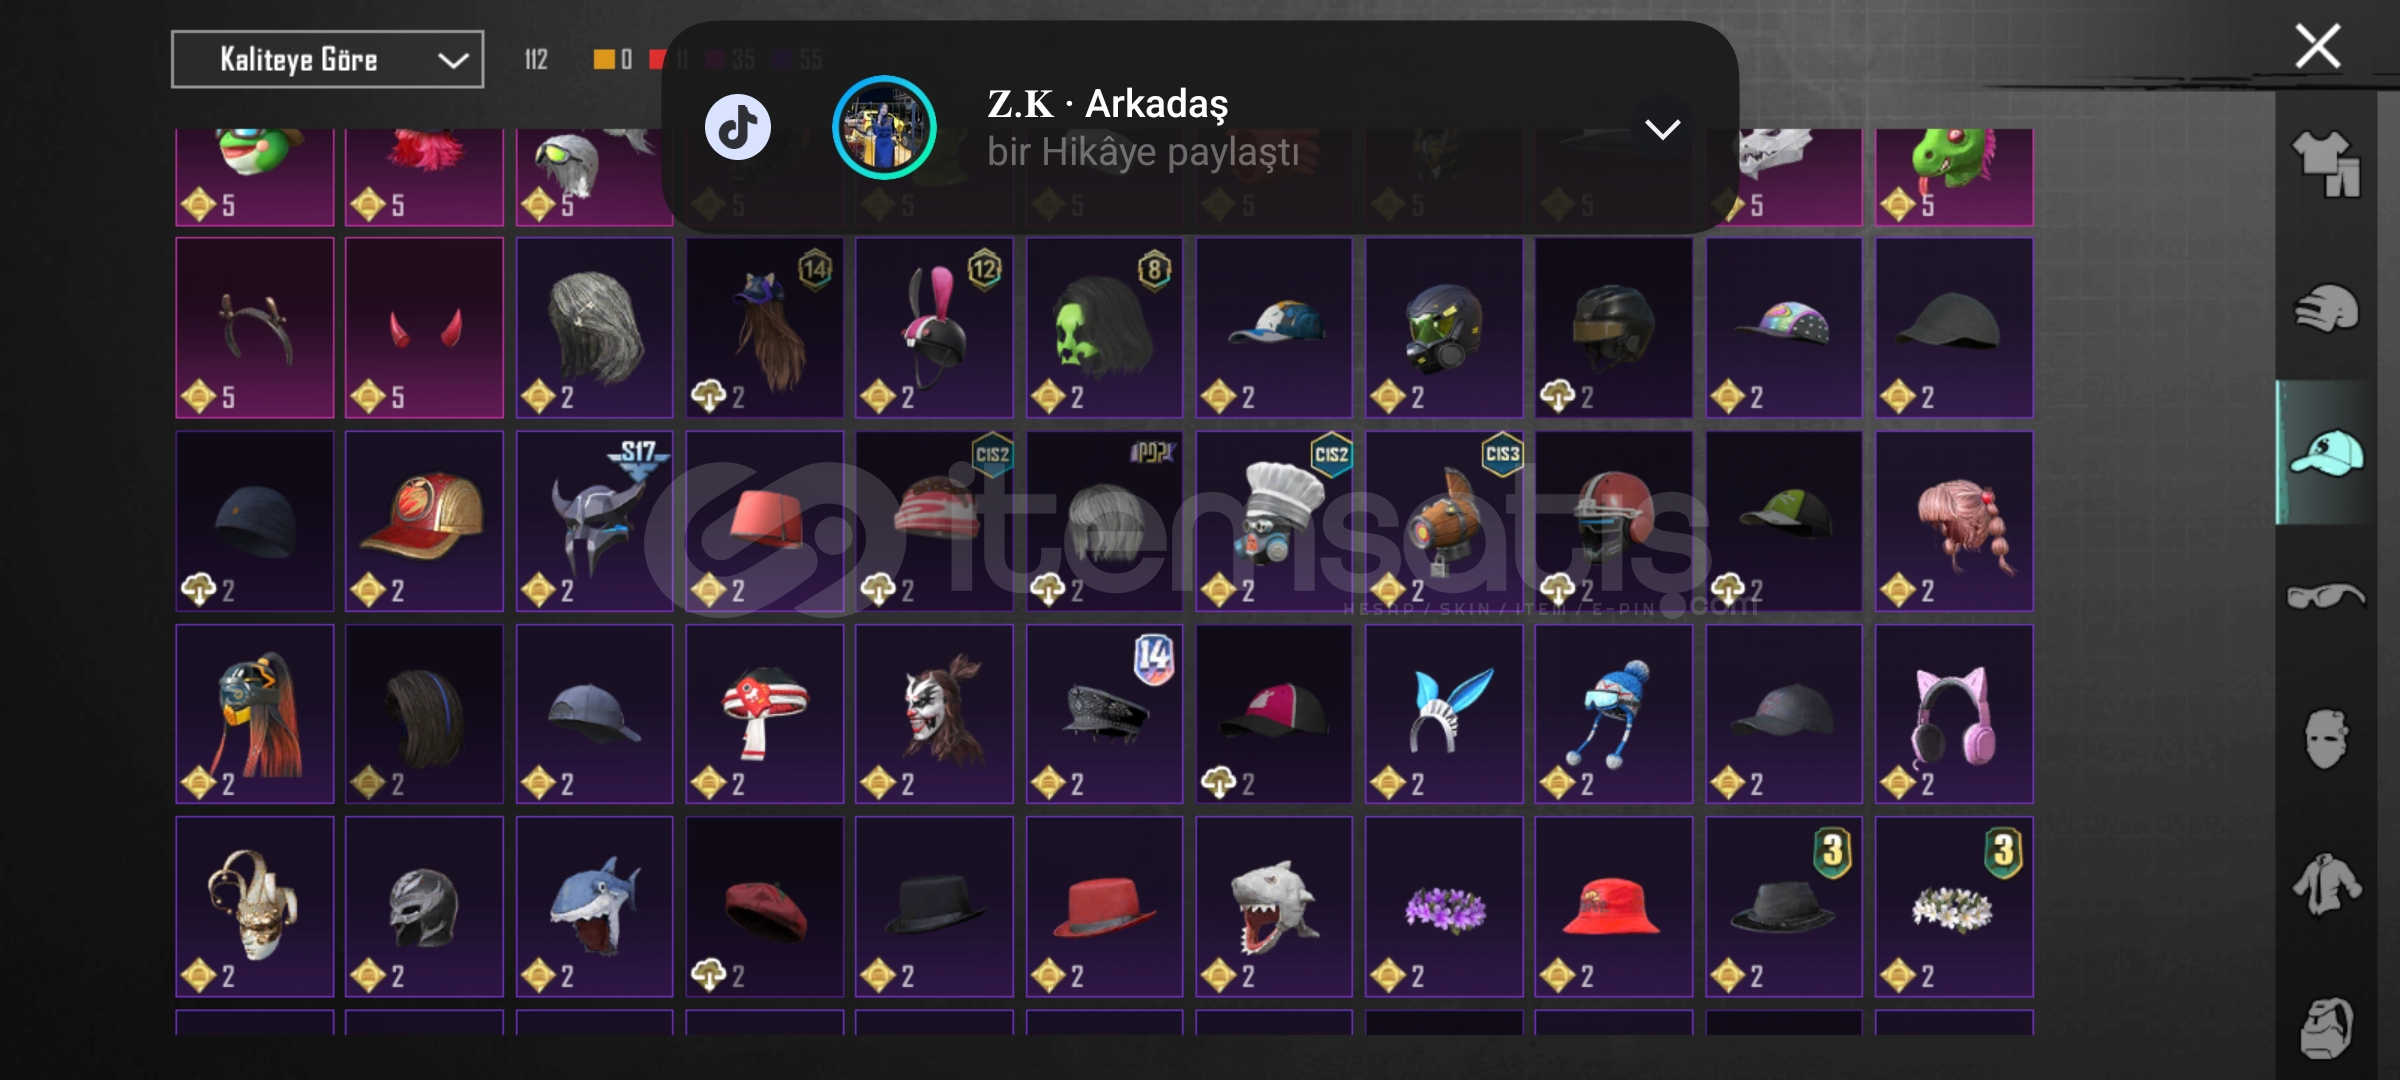Close the inventory with the X button
Screen dimensions: 2400x1080
pos(2317,47)
